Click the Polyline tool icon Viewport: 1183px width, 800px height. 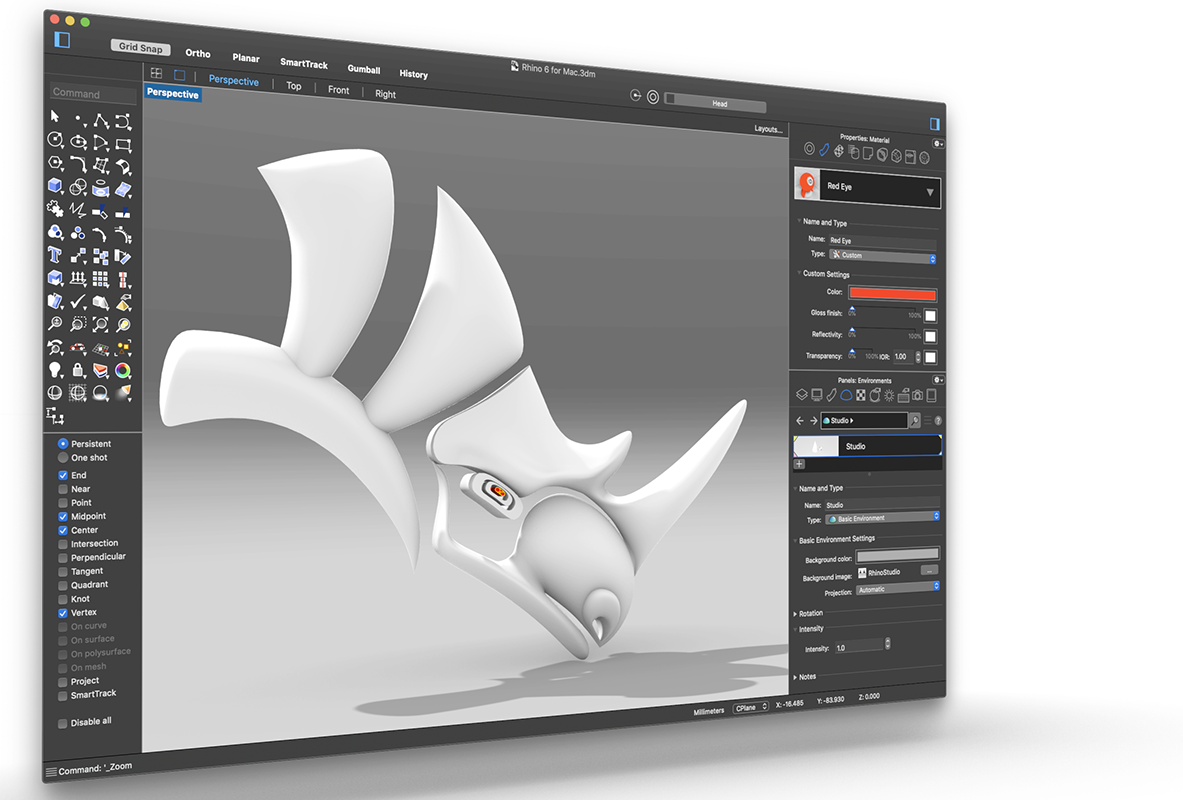101,120
